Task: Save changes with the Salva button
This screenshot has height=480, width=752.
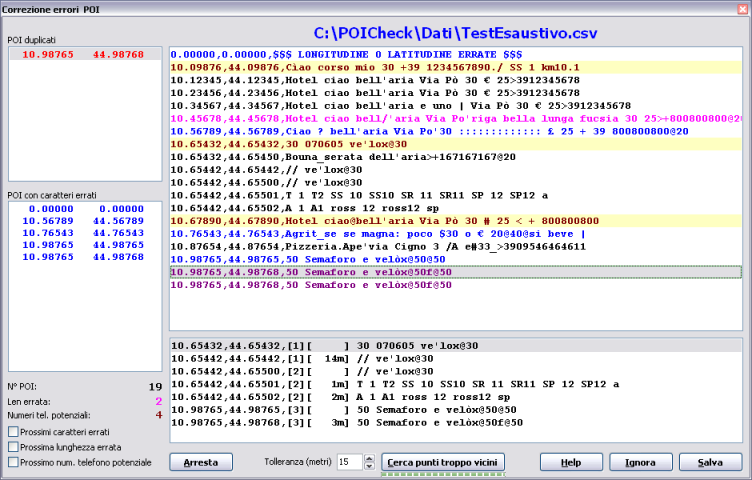Action: (711, 462)
